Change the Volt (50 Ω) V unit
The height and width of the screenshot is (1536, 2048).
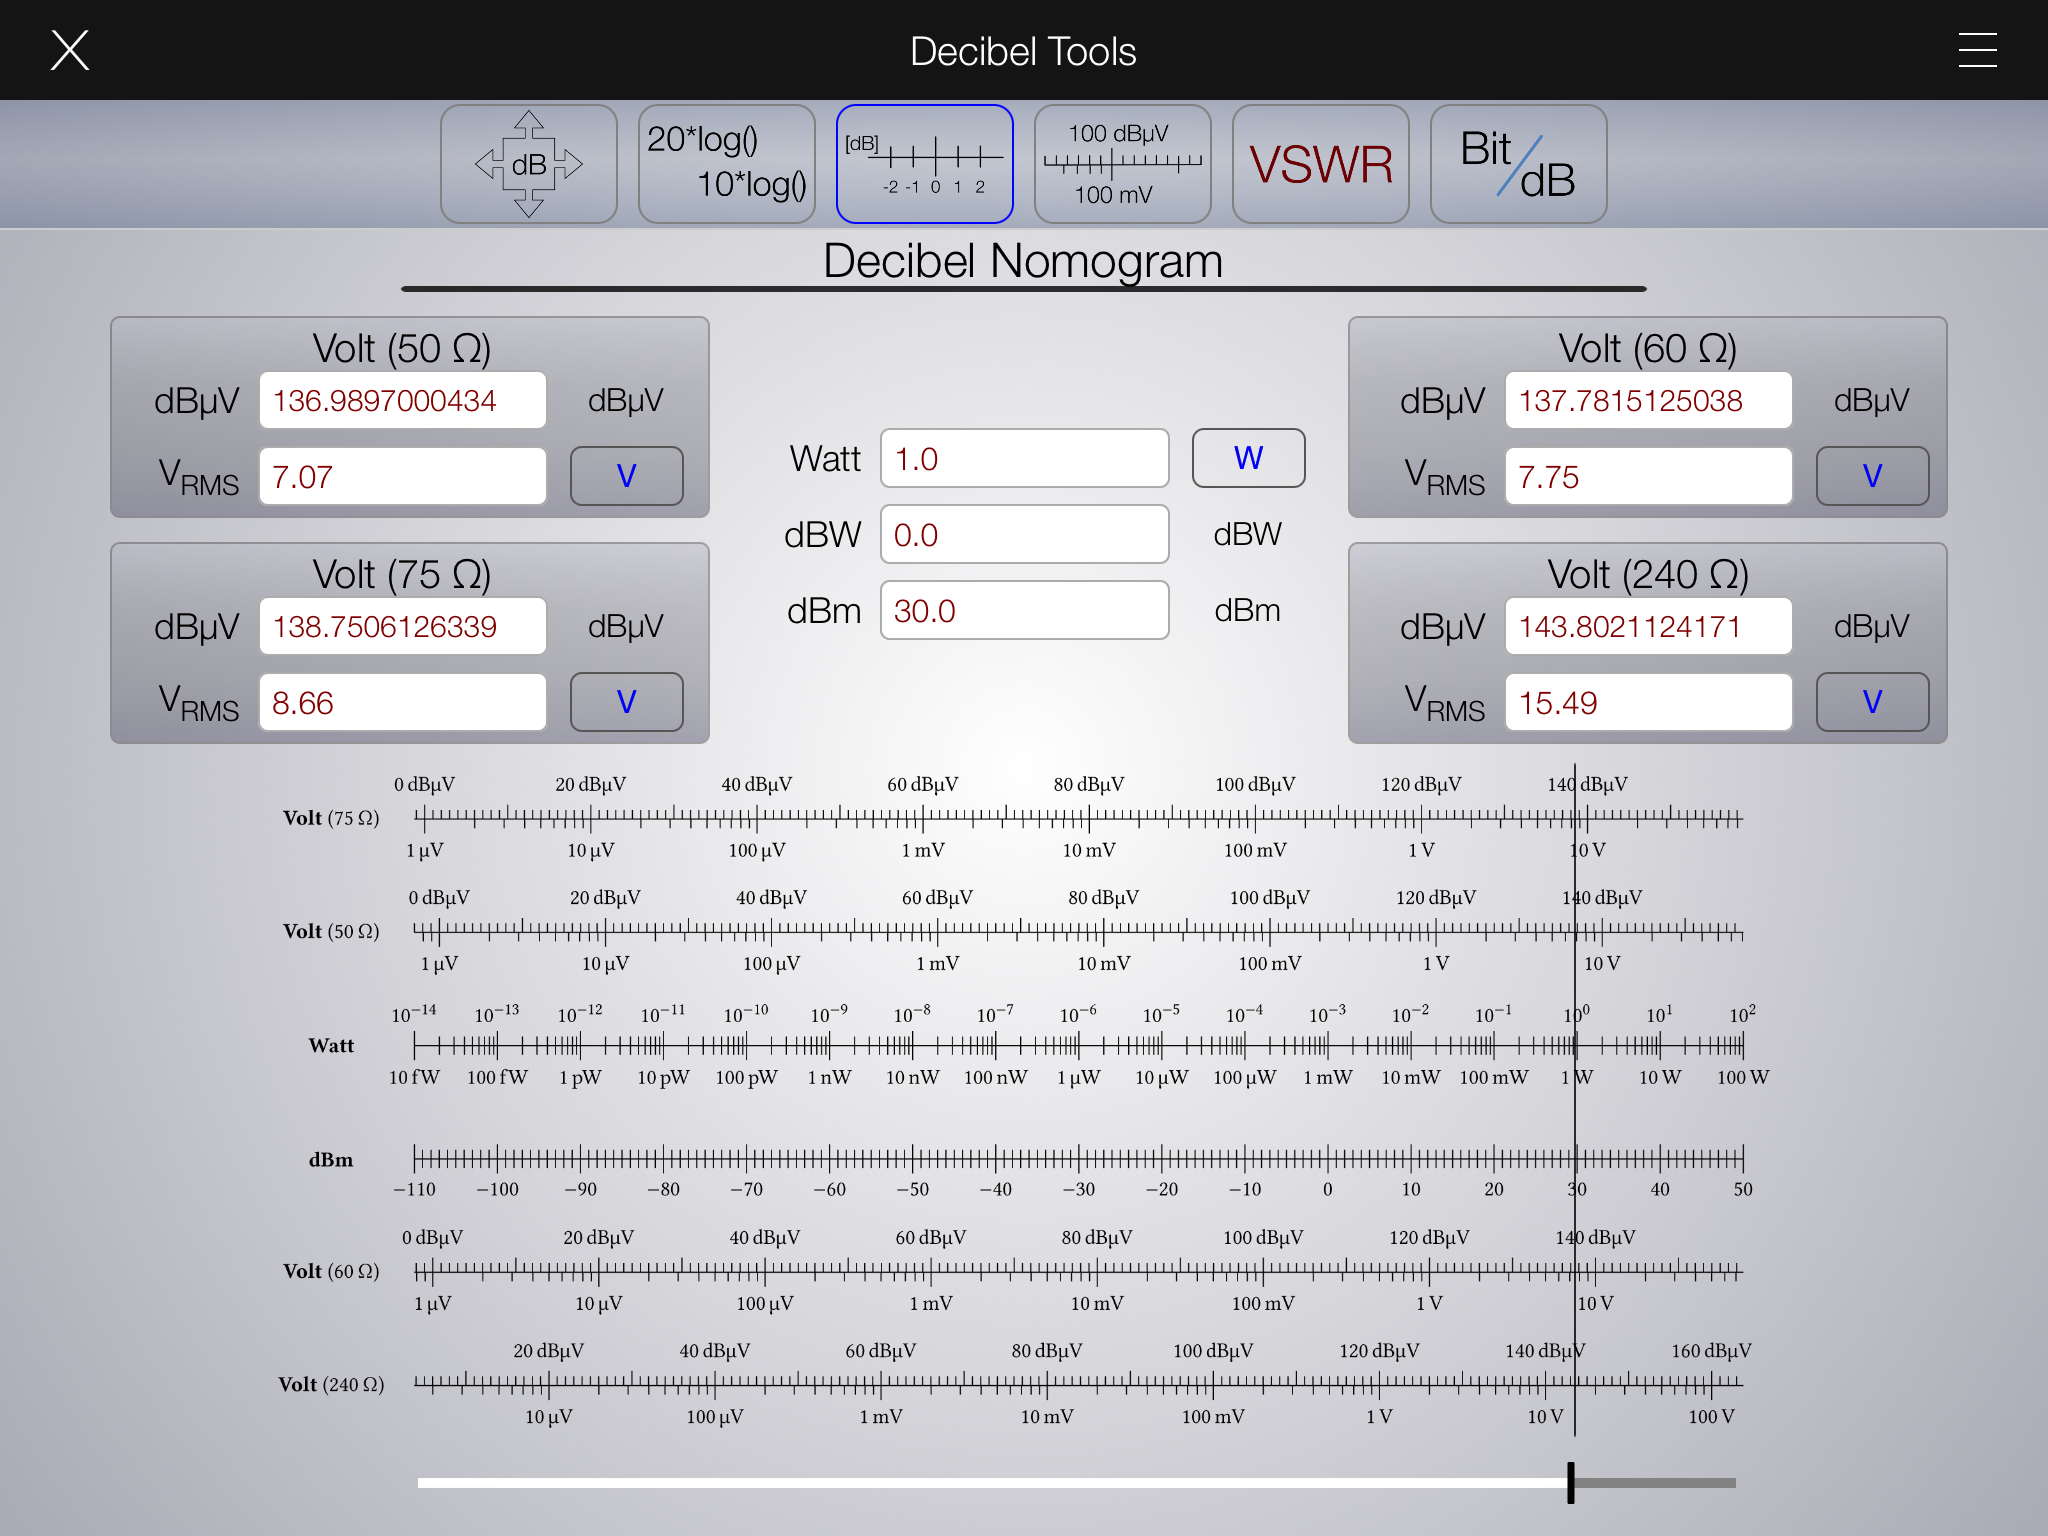tap(626, 476)
